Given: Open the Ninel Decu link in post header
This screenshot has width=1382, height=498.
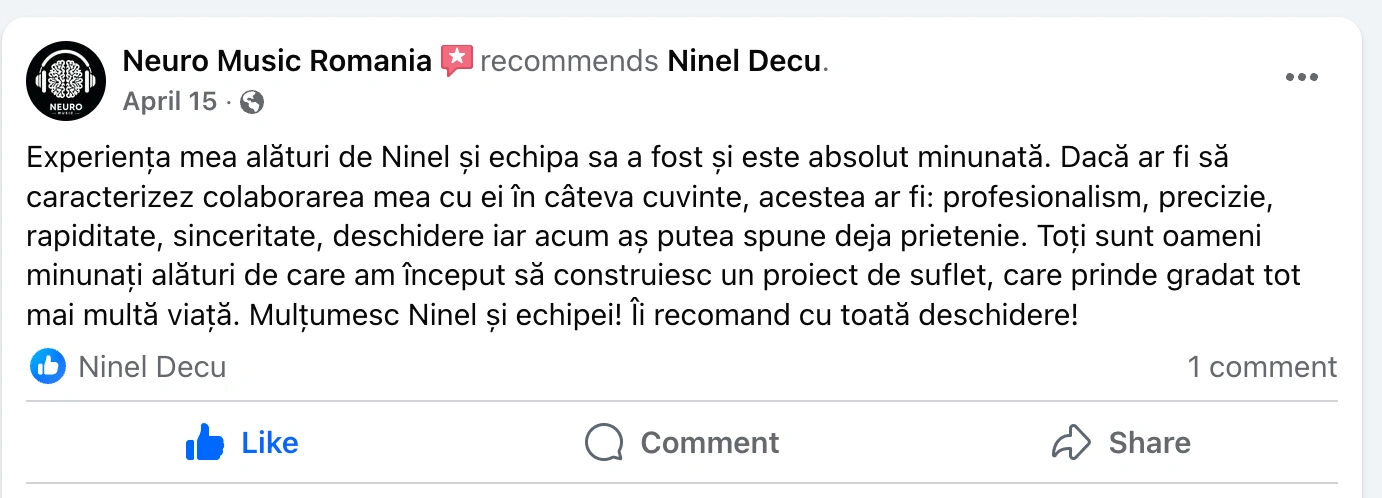Looking at the screenshot, I should [x=744, y=62].
